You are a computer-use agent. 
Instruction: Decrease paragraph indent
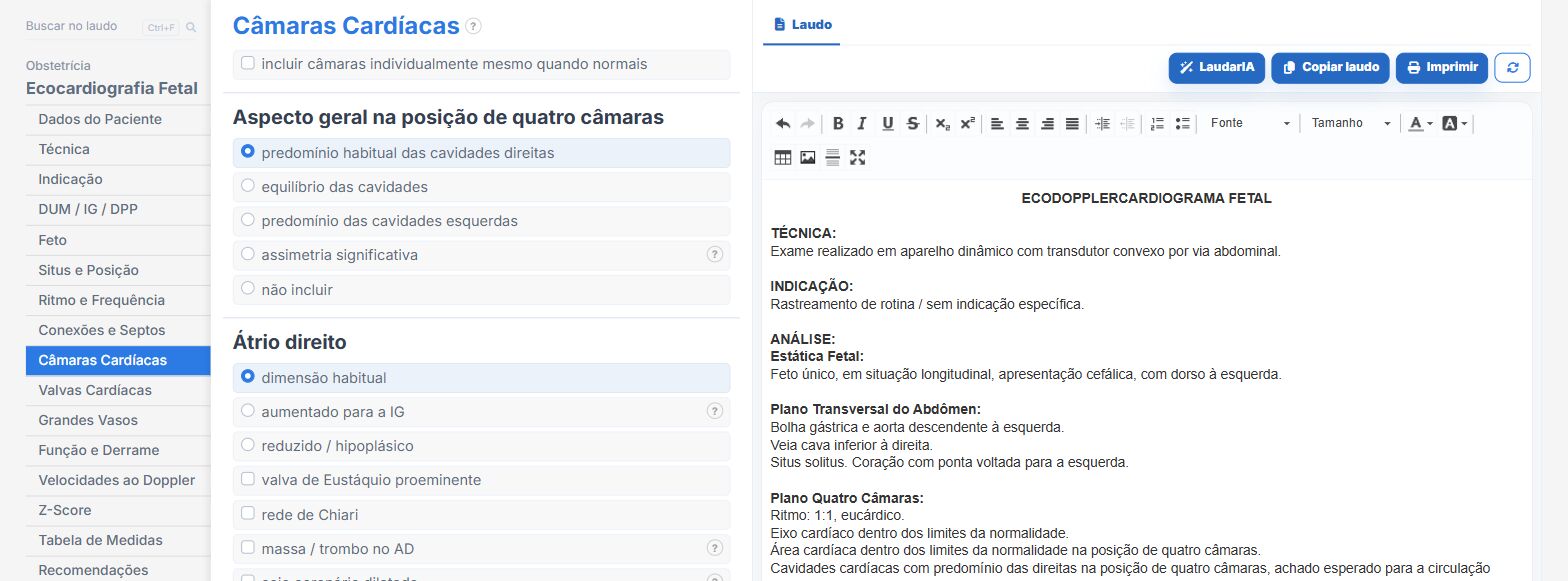1127,124
